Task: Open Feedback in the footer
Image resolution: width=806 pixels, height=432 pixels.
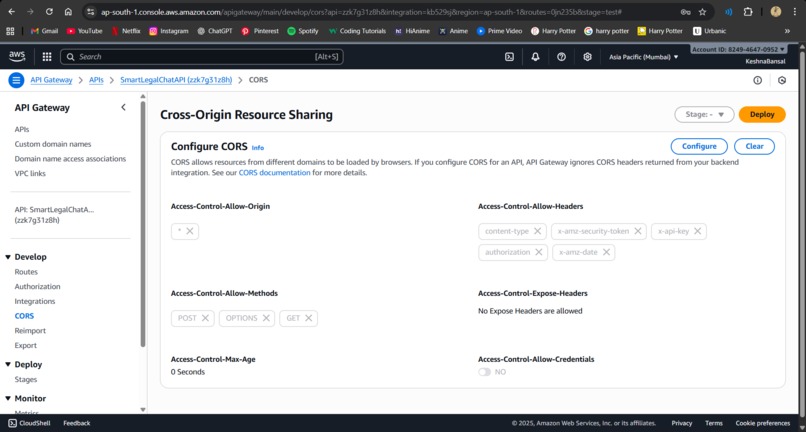Action: pyautogui.click(x=77, y=423)
